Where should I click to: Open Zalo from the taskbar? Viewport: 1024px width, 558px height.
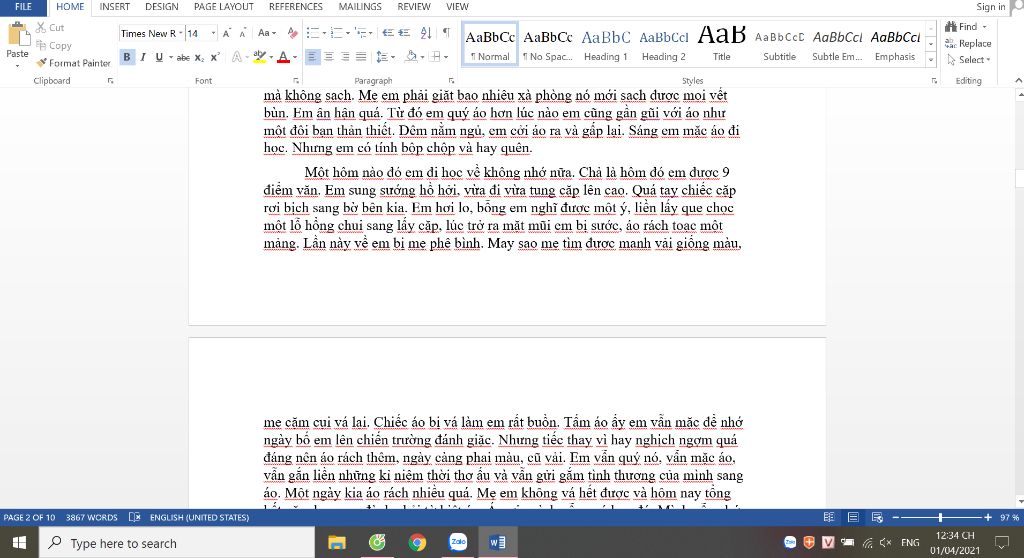pyautogui.click(x=458, y=542)
